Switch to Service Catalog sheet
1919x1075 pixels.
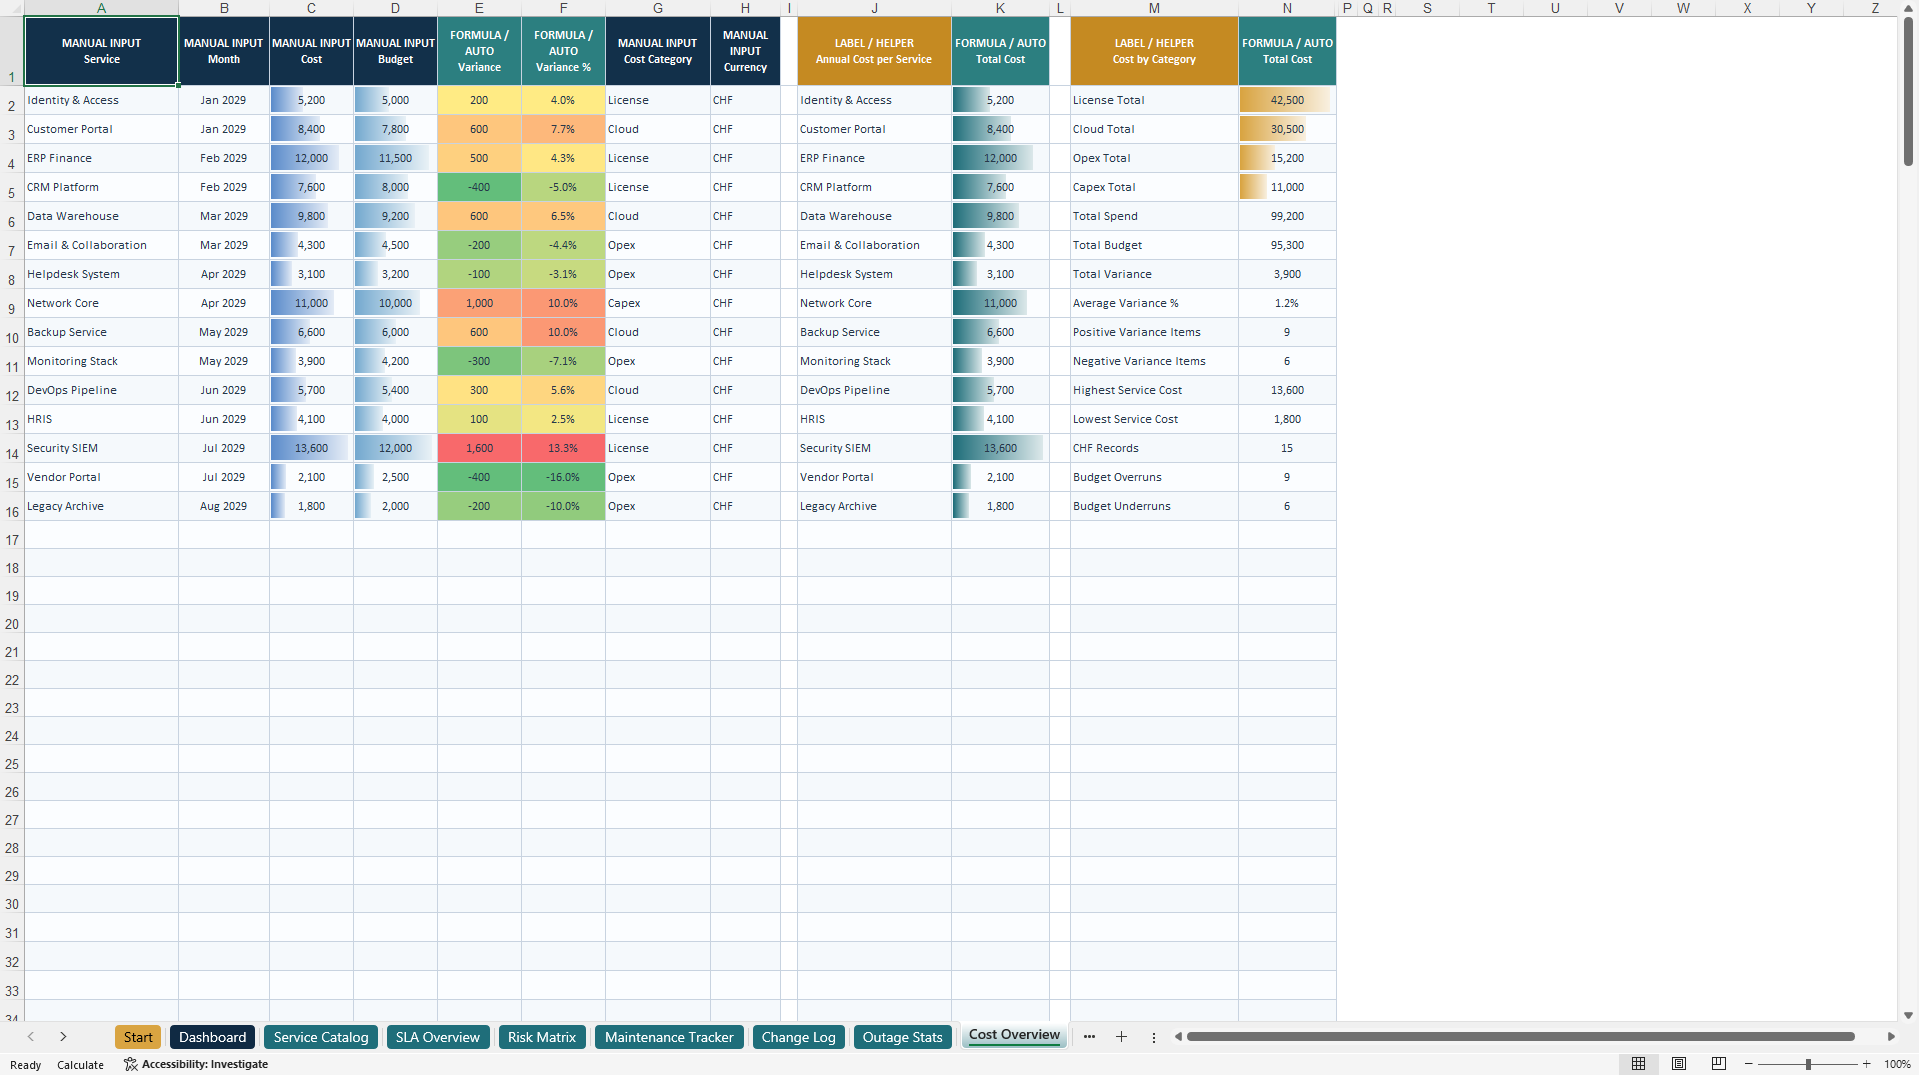(x=321, y=1037)
